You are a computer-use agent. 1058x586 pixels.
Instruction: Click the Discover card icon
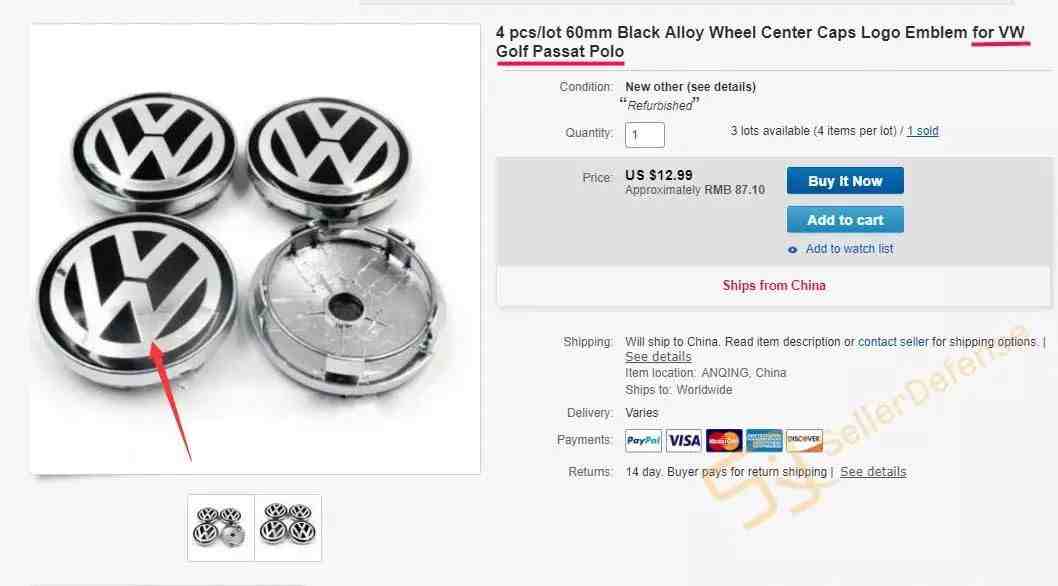804,441
